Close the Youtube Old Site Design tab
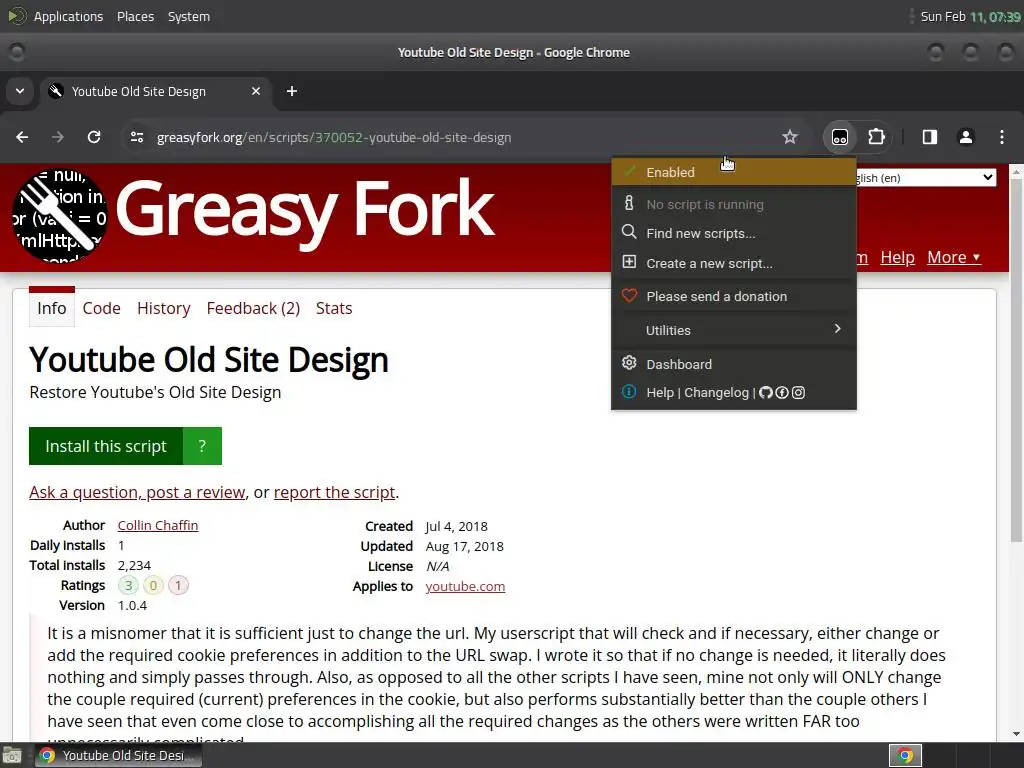 (x=256, y=91)
